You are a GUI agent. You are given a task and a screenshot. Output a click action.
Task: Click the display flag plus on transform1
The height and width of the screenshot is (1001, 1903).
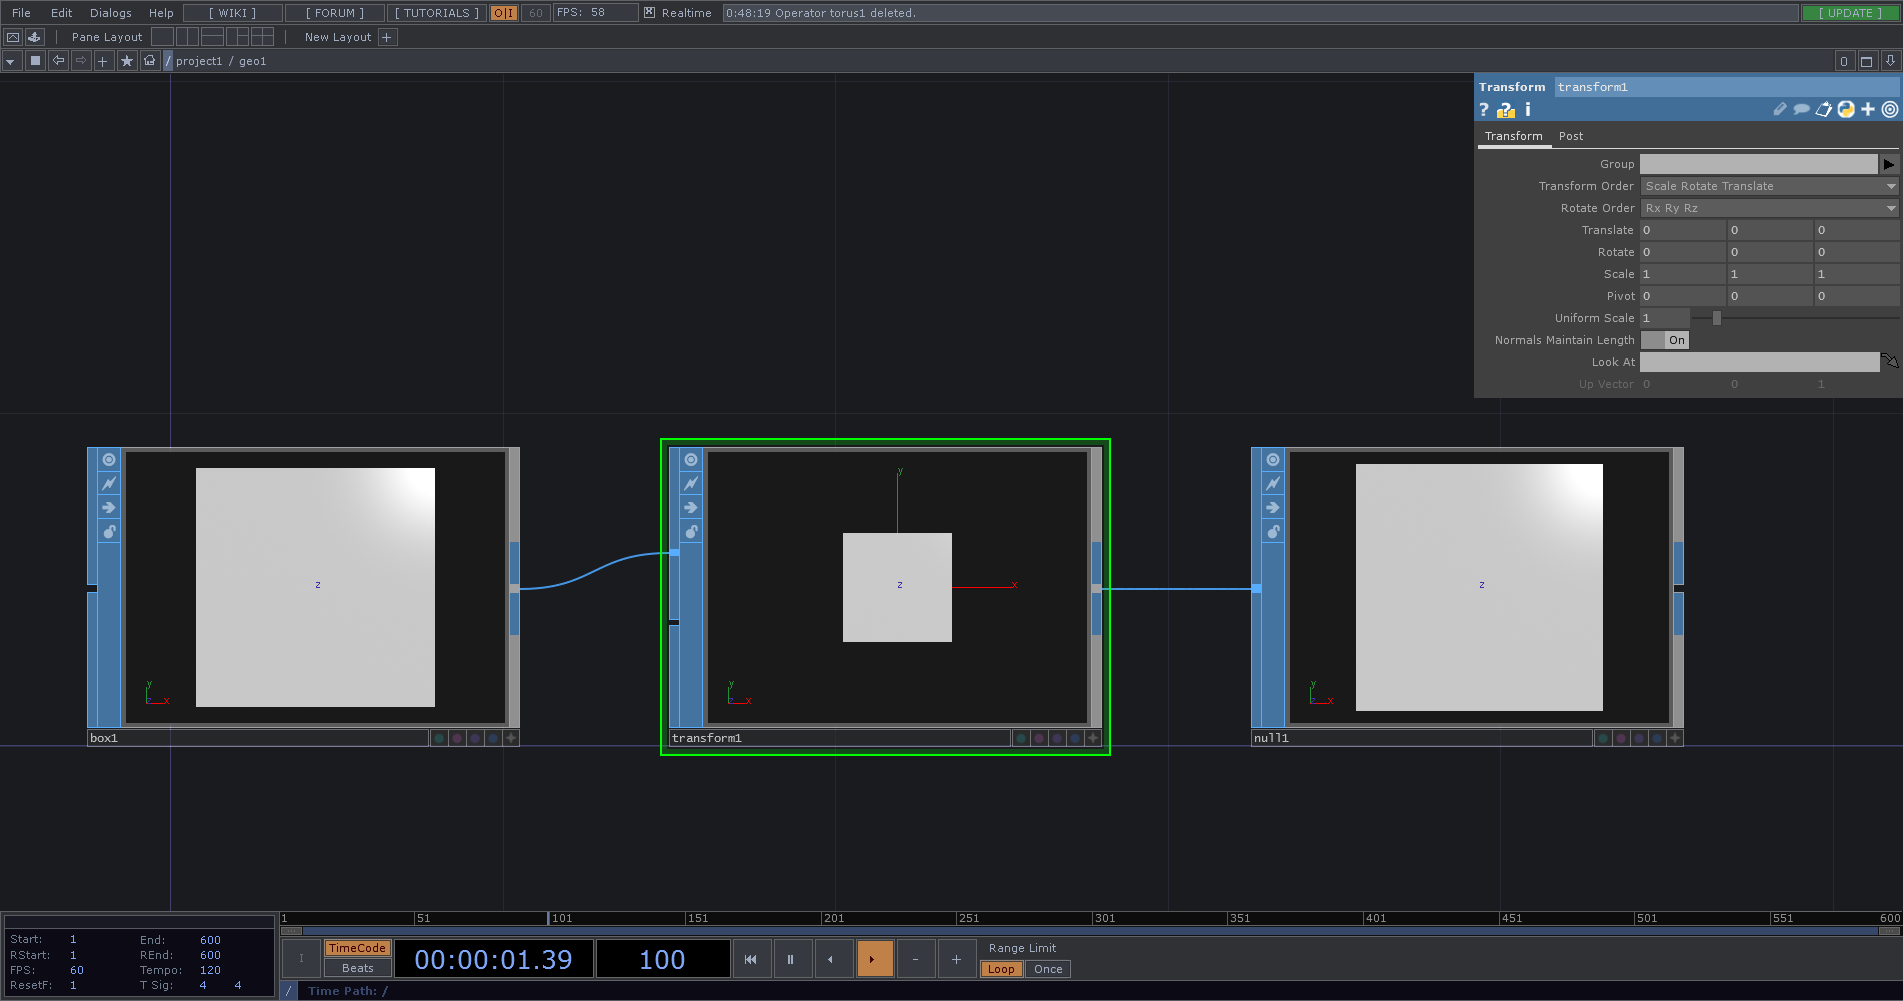(x=1093, y=738)
